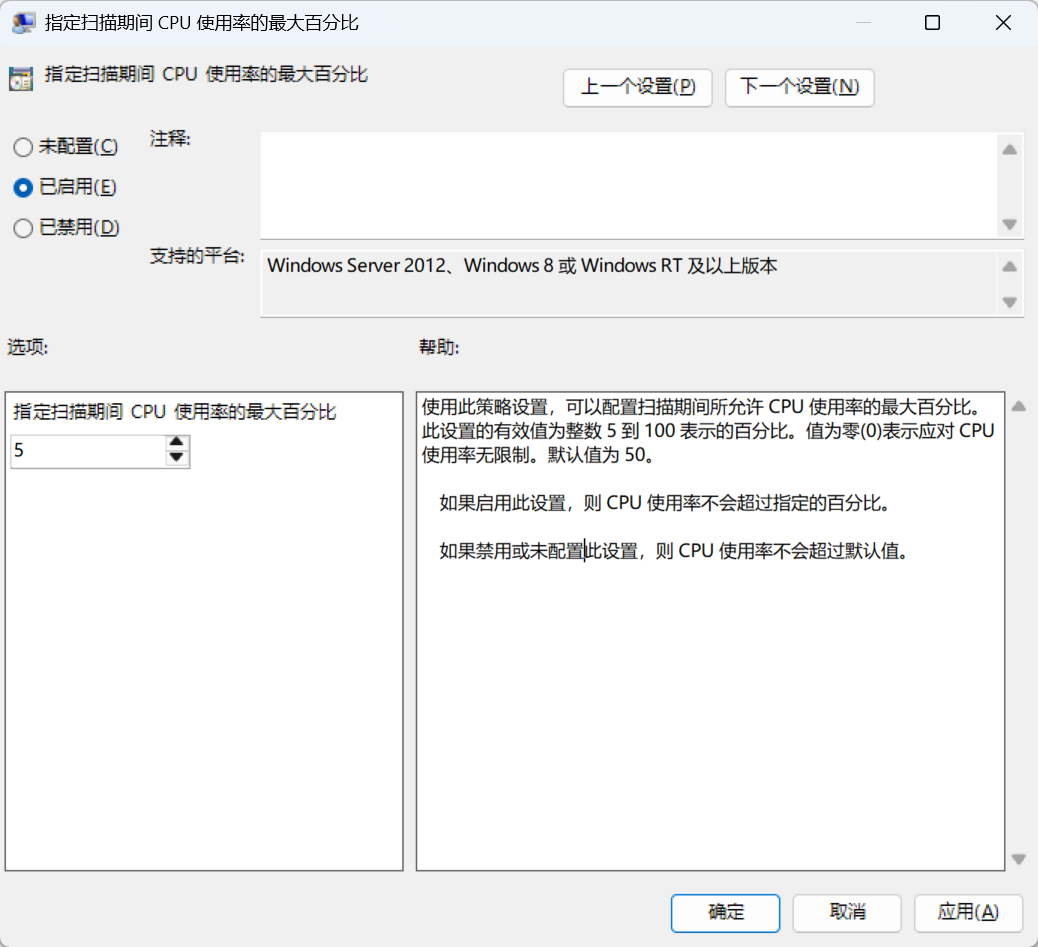Viewport: 1038px width, 947px height.
Task: Click the 应用(A) button
Action: click(x=968, y=913)
